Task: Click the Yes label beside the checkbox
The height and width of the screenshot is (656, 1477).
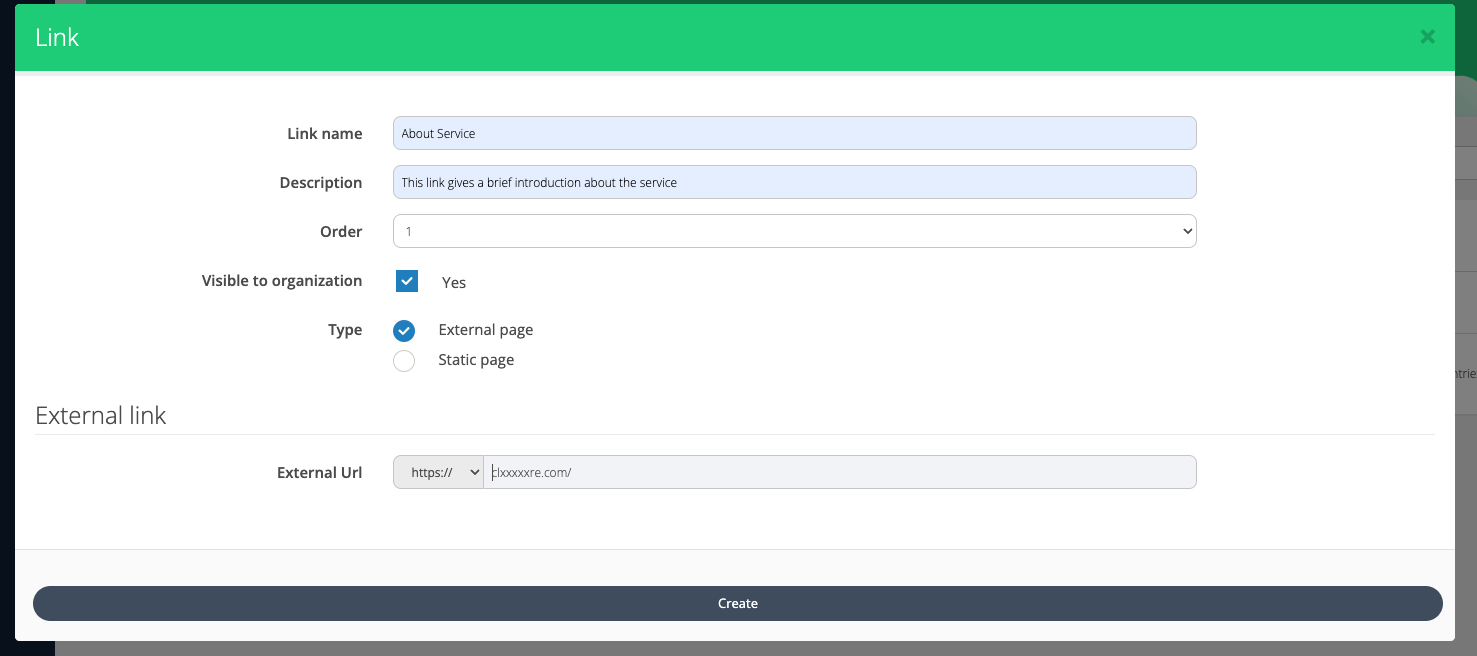Action: (x=454, y=282)
